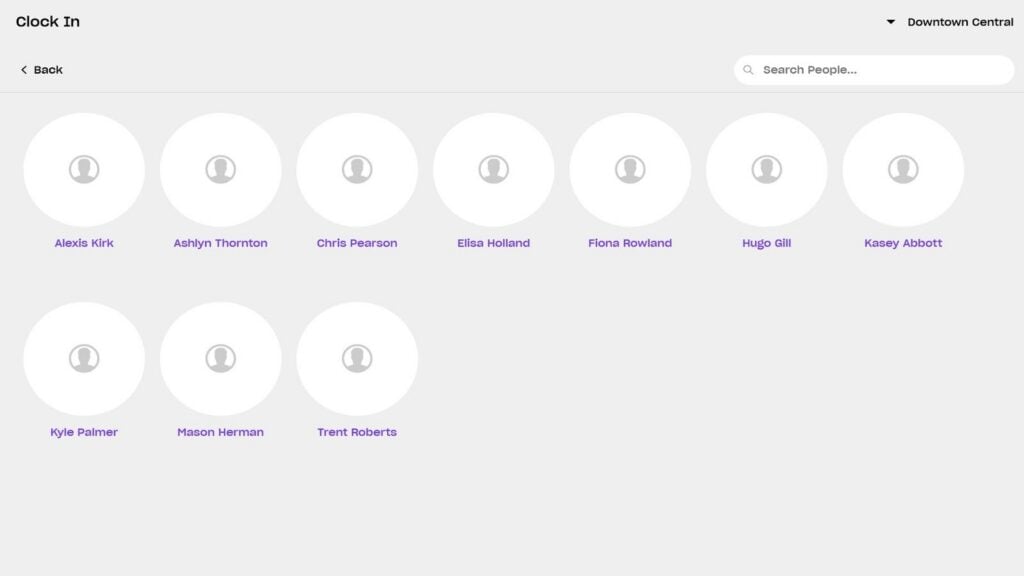1024x576 pixels.
Task: Select Elisa Holland's profile avatar
Action: pos(493,169)
